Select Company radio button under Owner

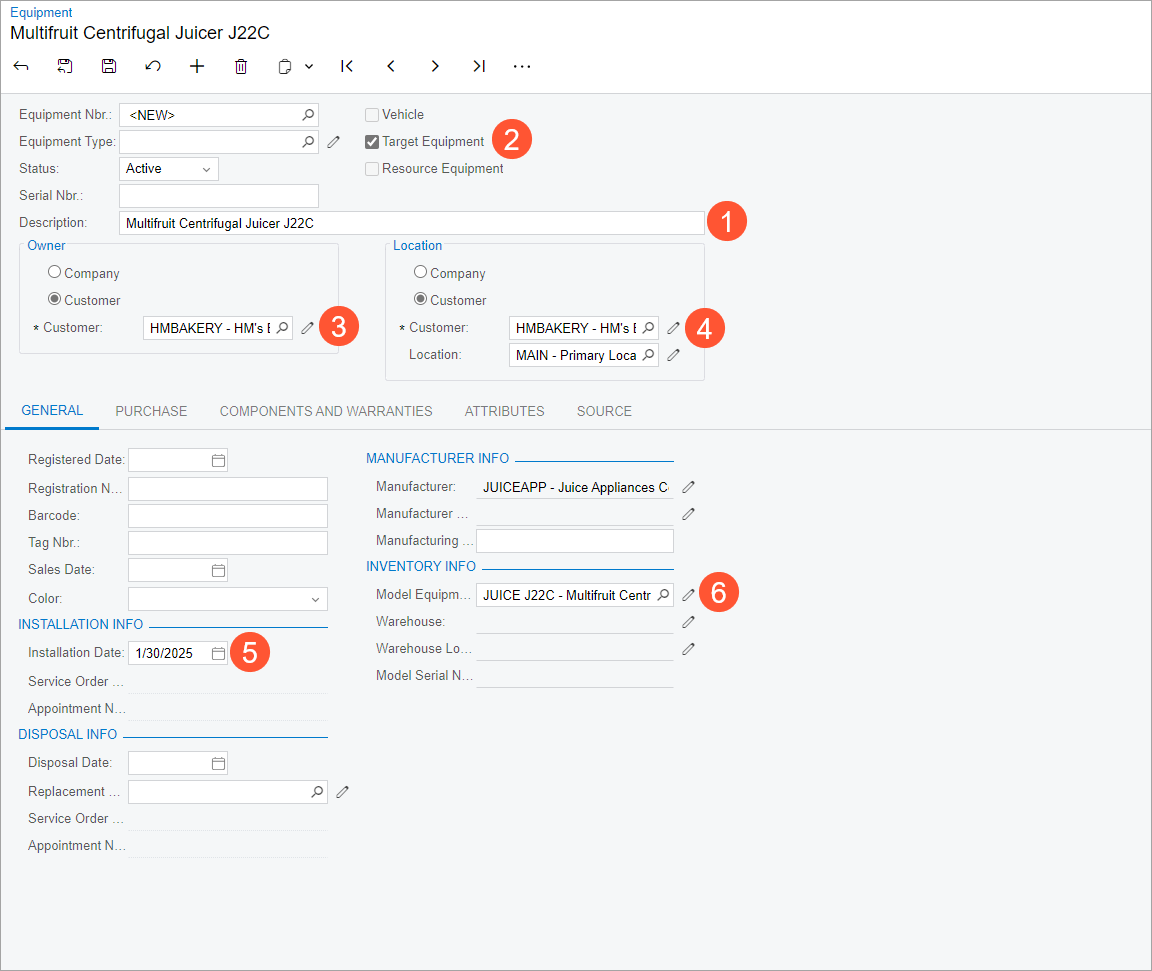(55, 272)
